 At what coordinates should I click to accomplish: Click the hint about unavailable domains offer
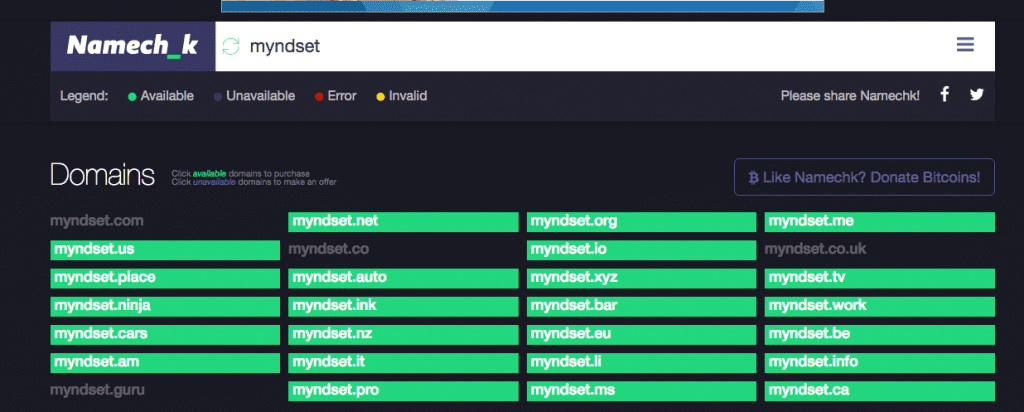point(253,182)
